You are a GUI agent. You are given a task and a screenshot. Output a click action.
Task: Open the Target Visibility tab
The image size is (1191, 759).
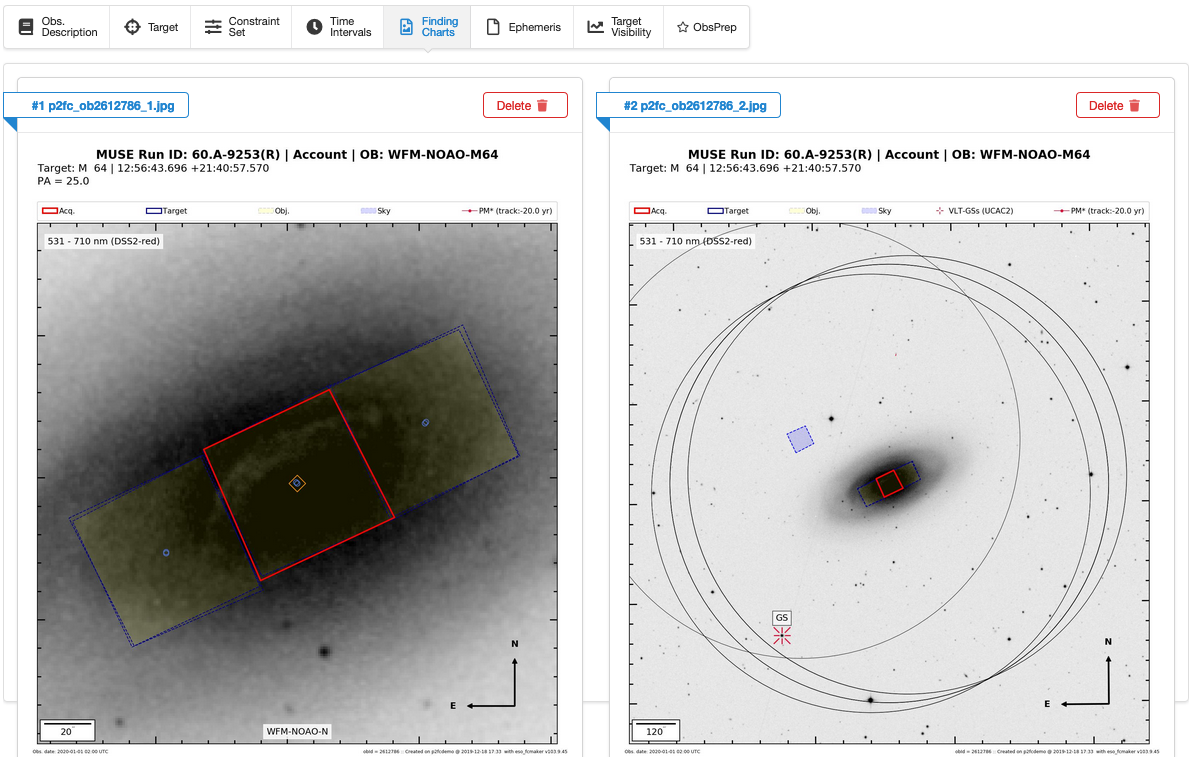pyautogui.click(x=619, y=27)
